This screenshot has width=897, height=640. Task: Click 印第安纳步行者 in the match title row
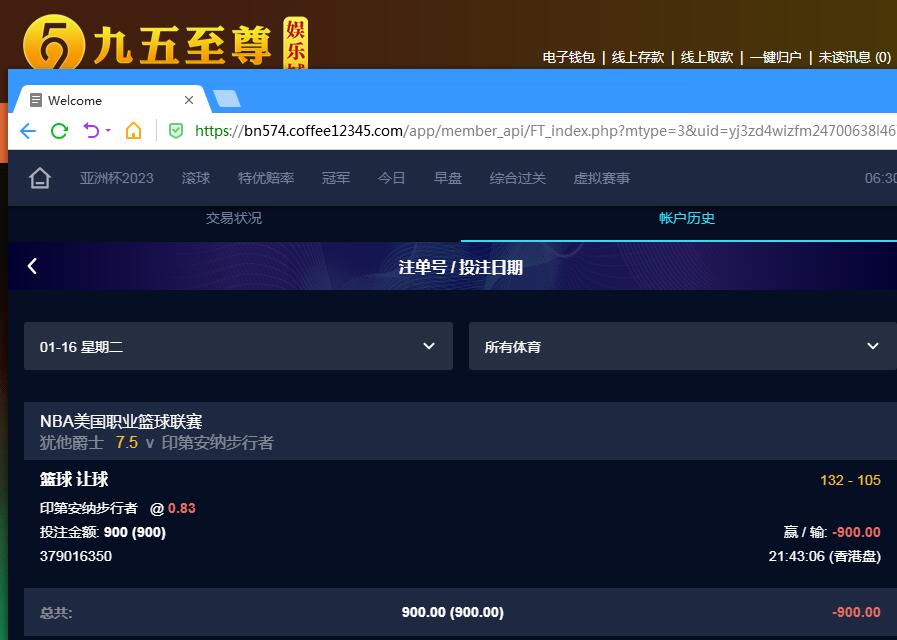[217, 443]
